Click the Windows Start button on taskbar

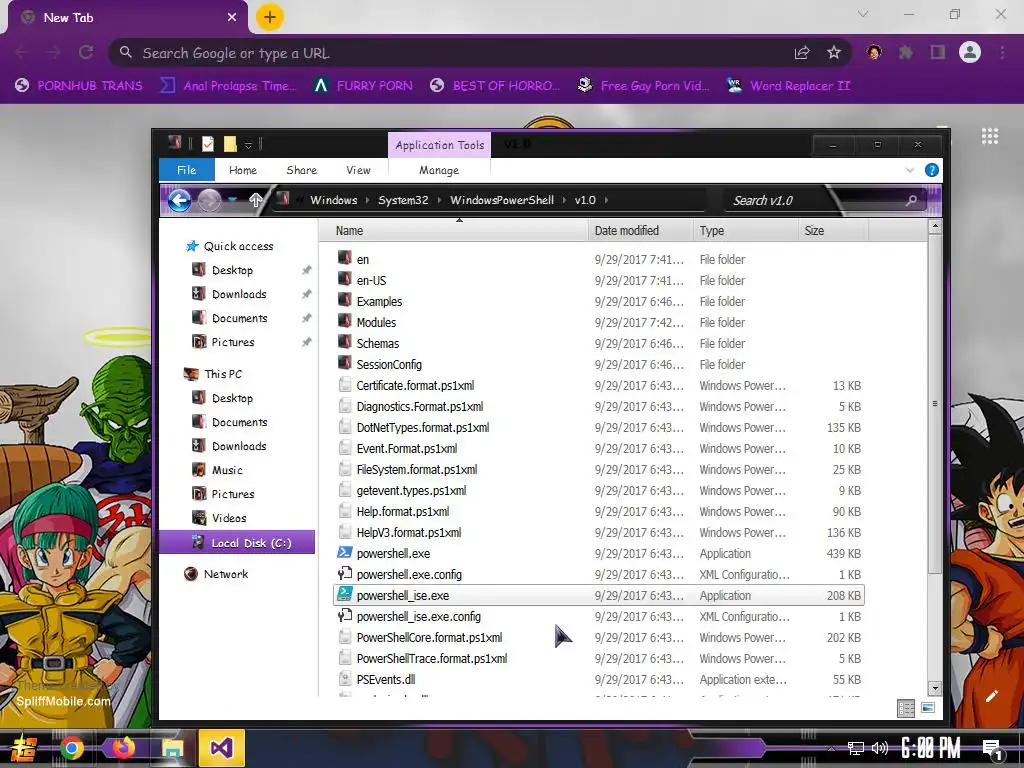pos(22,748)
